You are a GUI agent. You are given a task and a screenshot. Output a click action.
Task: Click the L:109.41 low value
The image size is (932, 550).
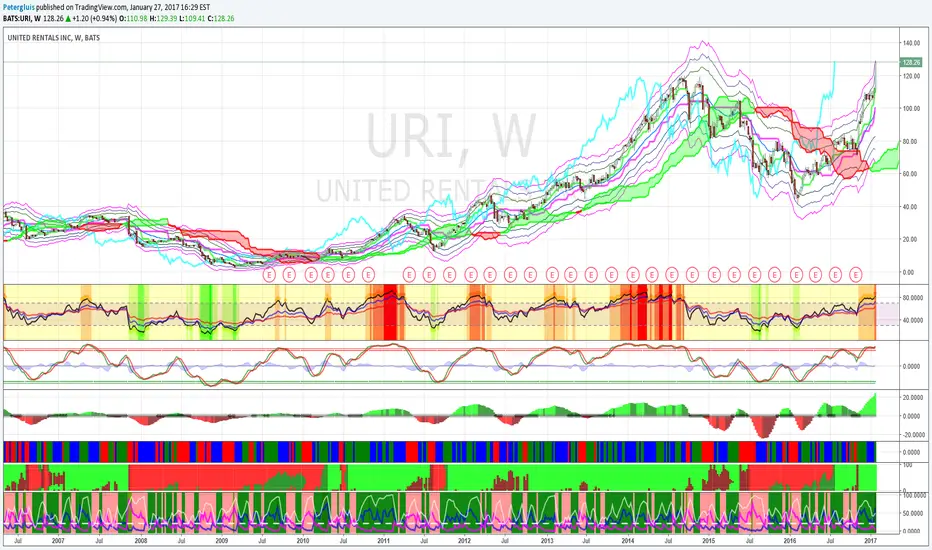point(192,18)
